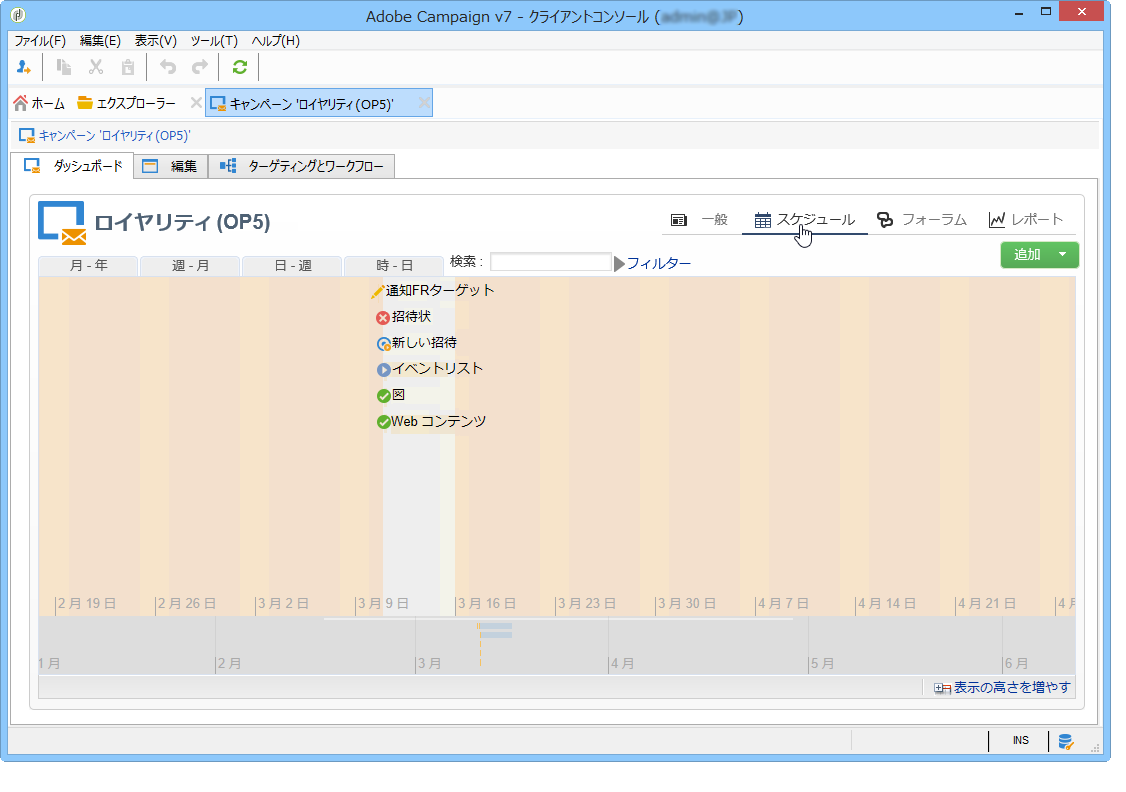Open the ファイル(F) menu
The height and width of the screenshot is (792, 1126).
40,41
